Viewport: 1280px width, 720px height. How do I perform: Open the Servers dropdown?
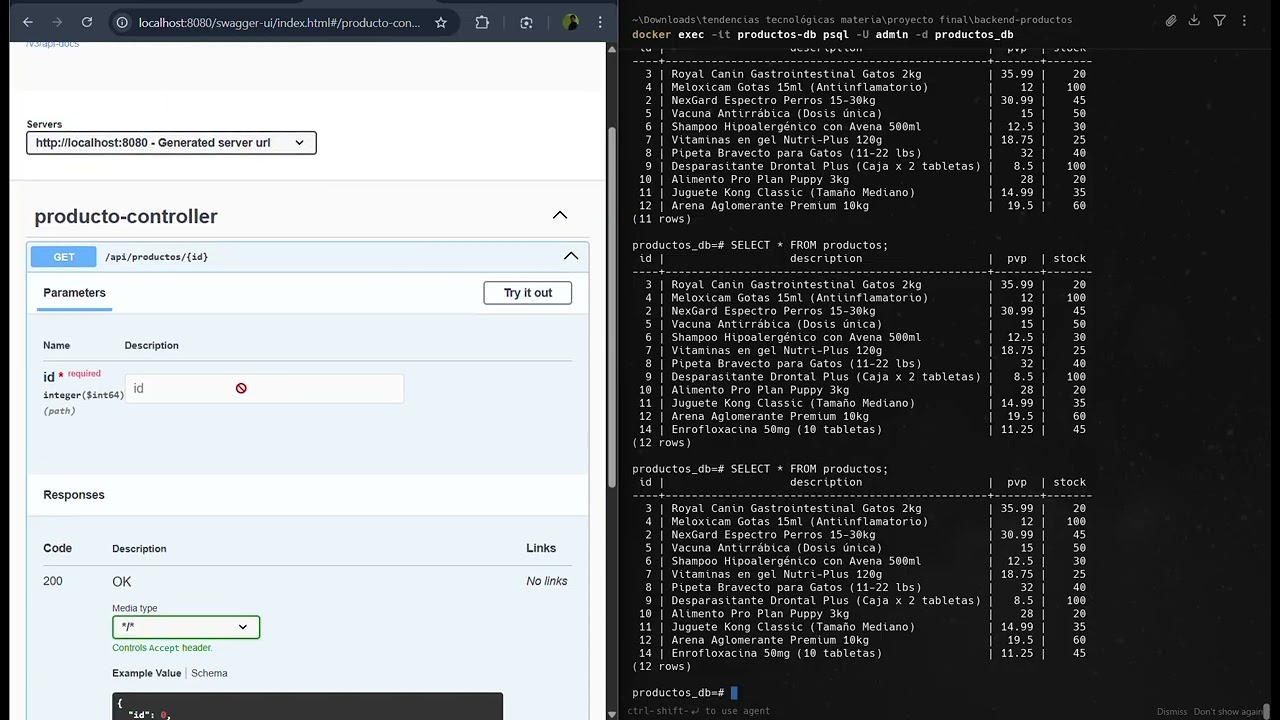pos(171,143)
